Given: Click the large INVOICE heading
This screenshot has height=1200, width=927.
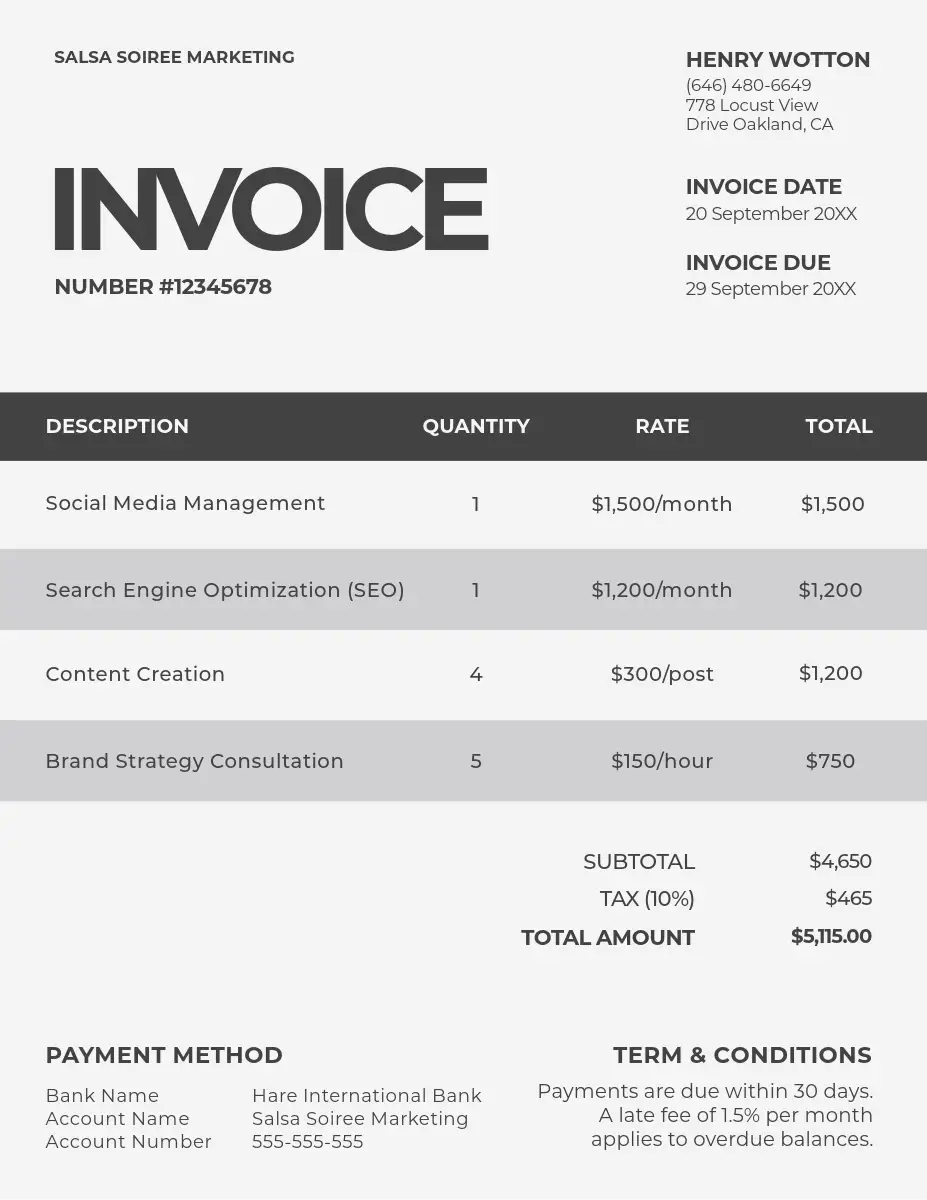Looking at the screenshot, I should point(271,209).
